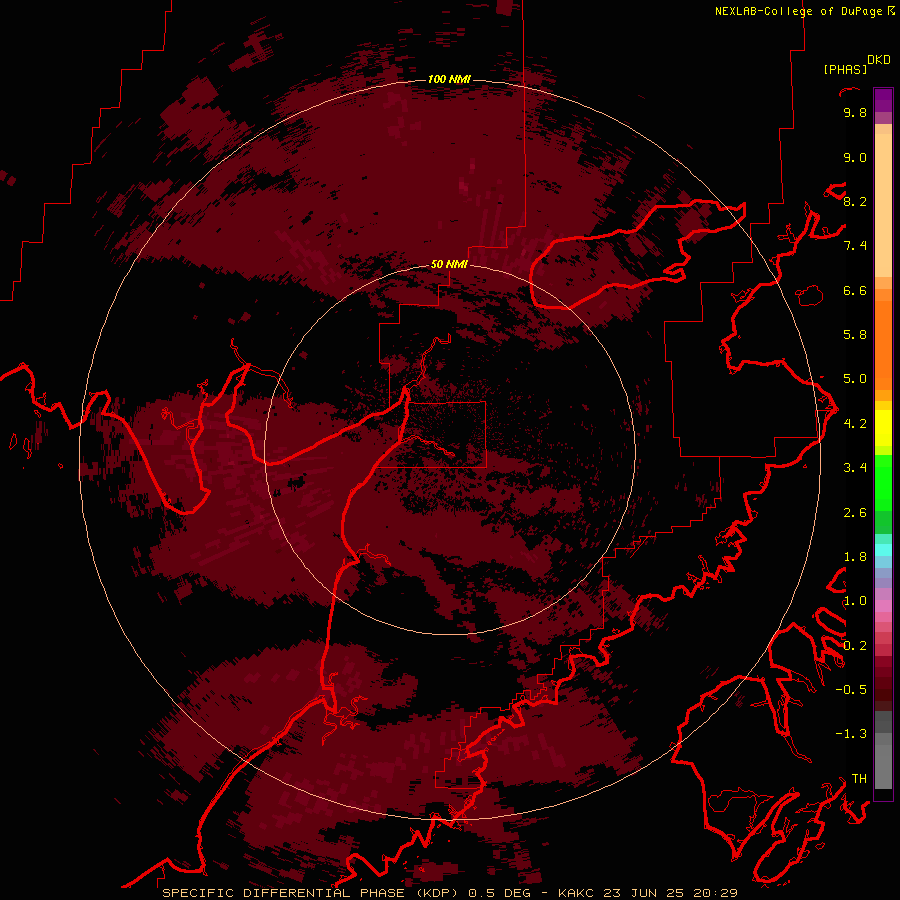Click the KAKC radar site identifier
The image size is (900, 900).
577,893
